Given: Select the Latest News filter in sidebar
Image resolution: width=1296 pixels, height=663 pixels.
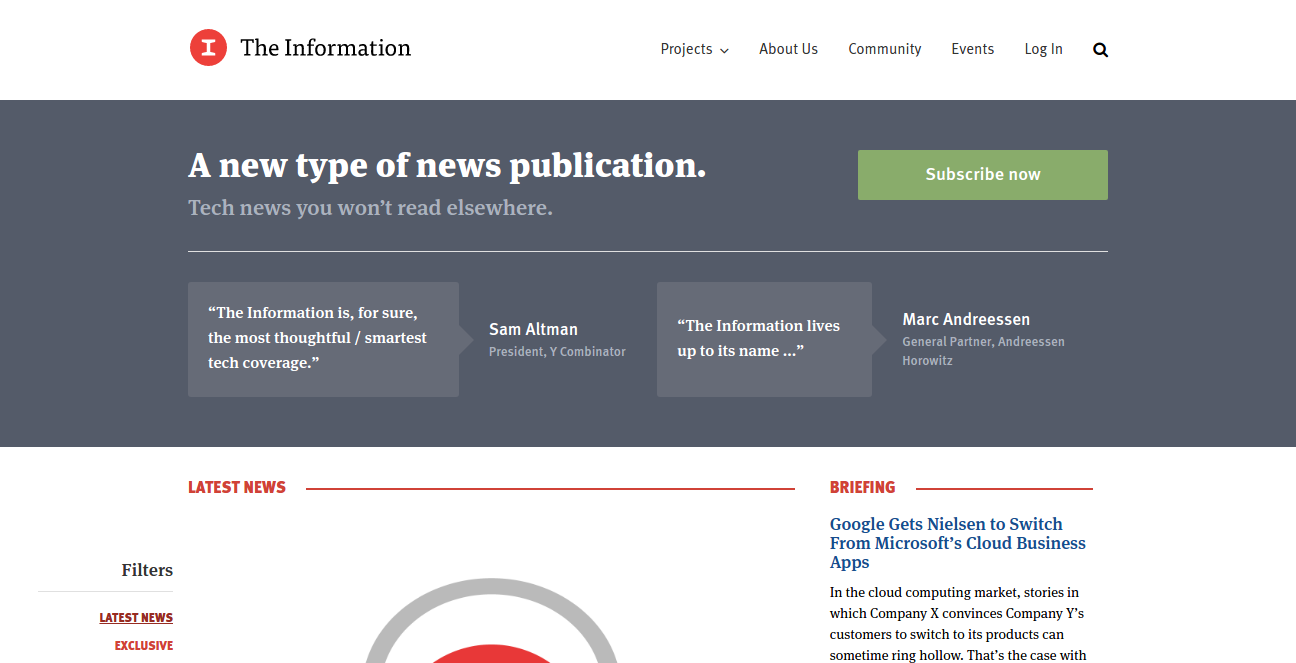Looking at the screenshot, I should click(x=136, y=618).
